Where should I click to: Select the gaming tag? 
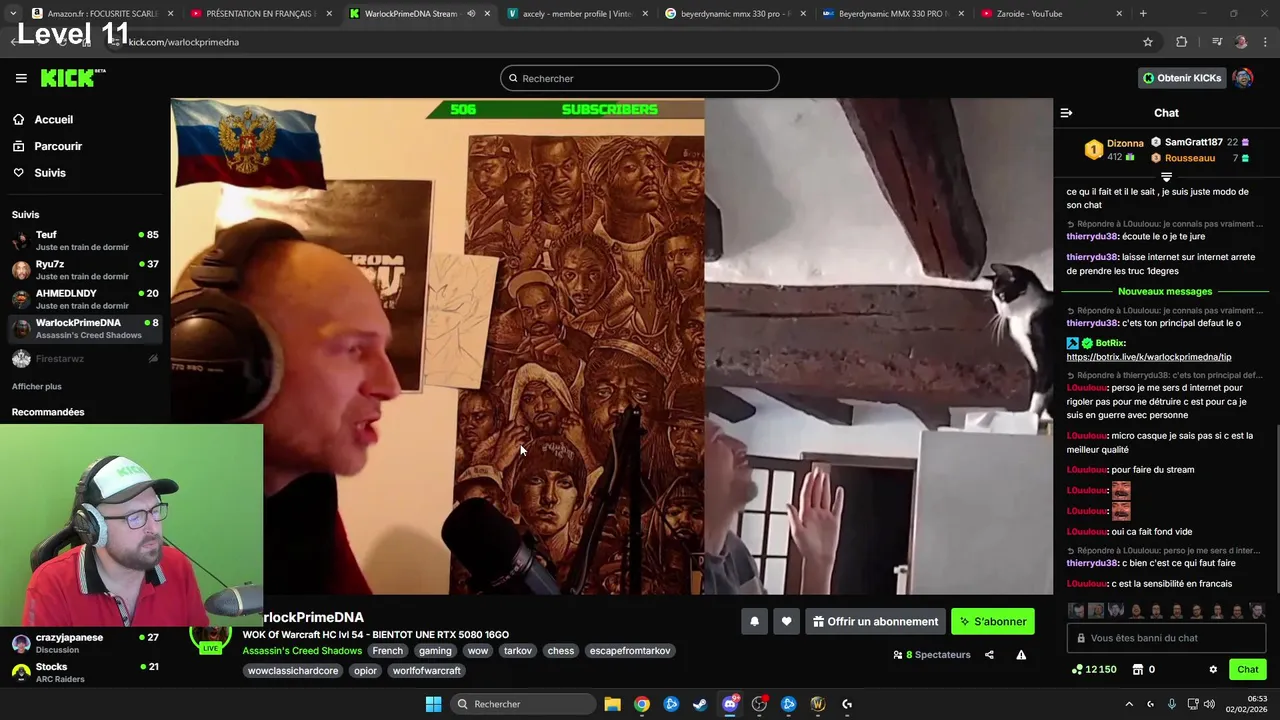pyautogui.click(x=435, y=651)
